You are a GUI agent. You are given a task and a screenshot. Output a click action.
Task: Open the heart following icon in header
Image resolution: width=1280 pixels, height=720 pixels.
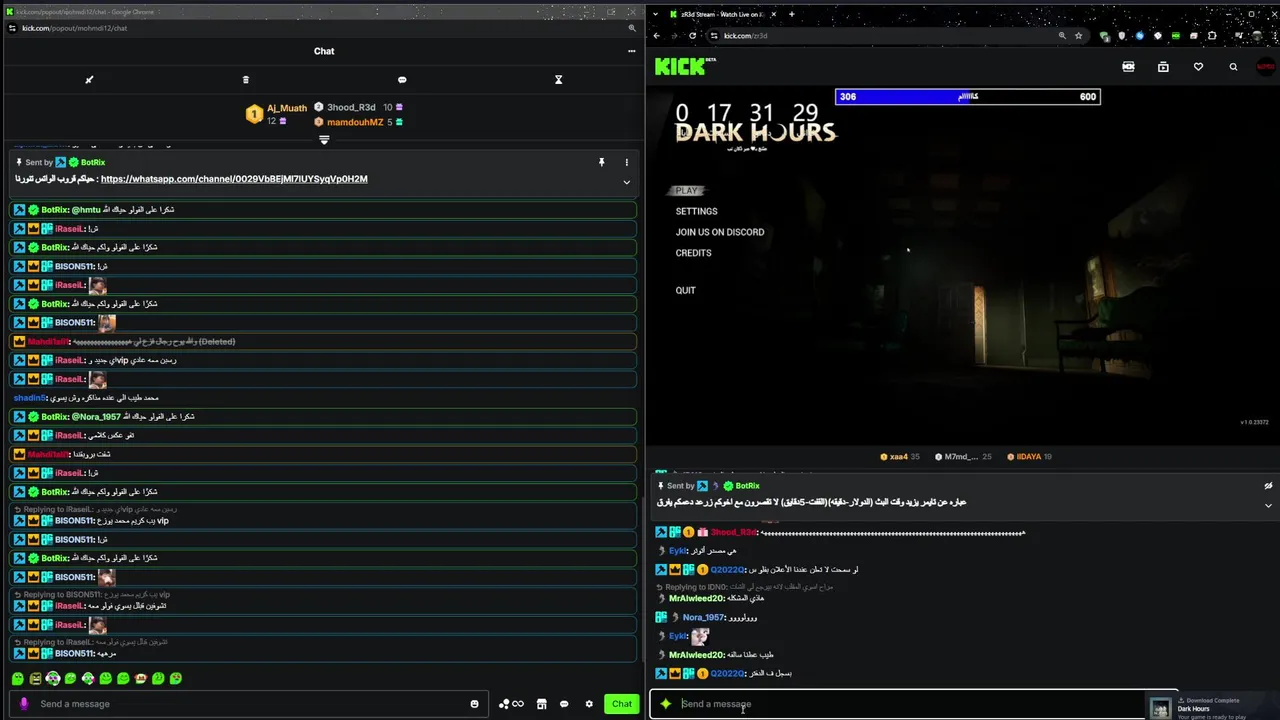tap(1198, 67)
